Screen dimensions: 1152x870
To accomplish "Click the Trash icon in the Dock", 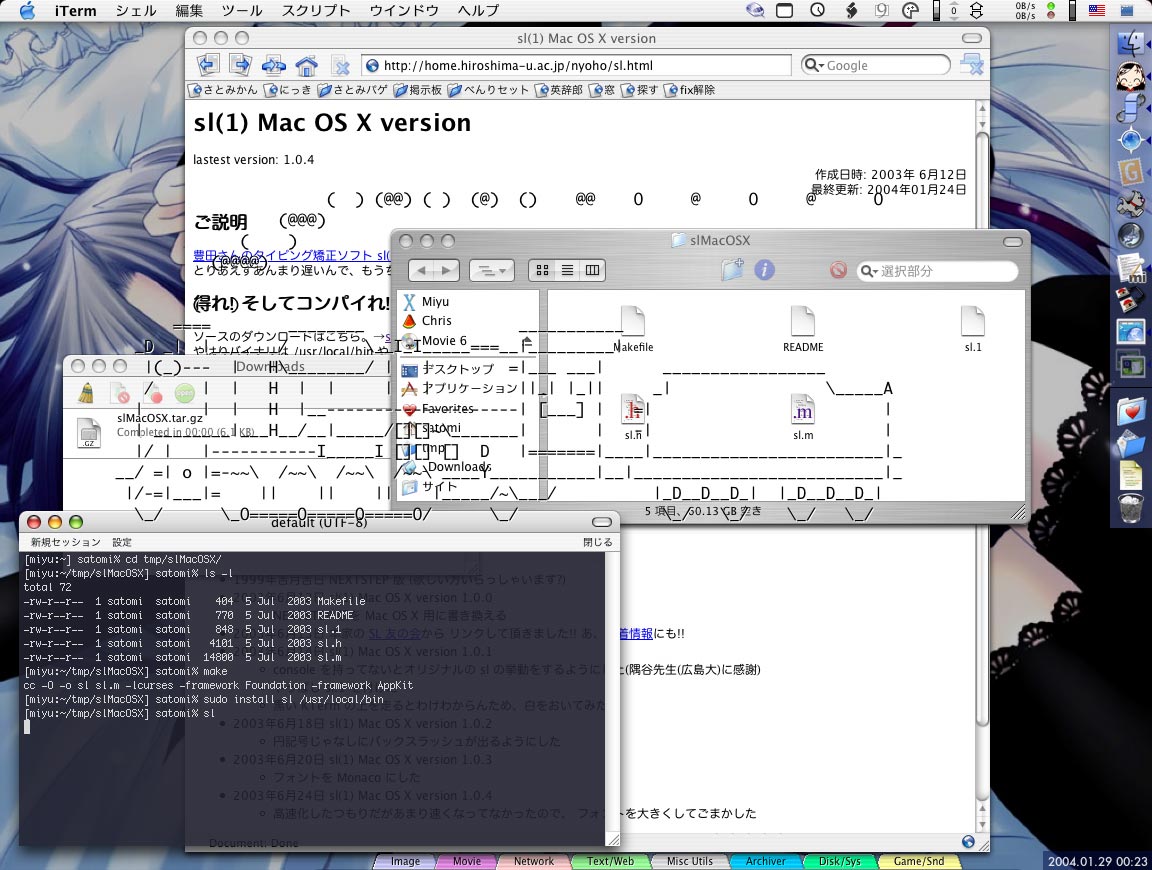I will tap(1131, 508).
